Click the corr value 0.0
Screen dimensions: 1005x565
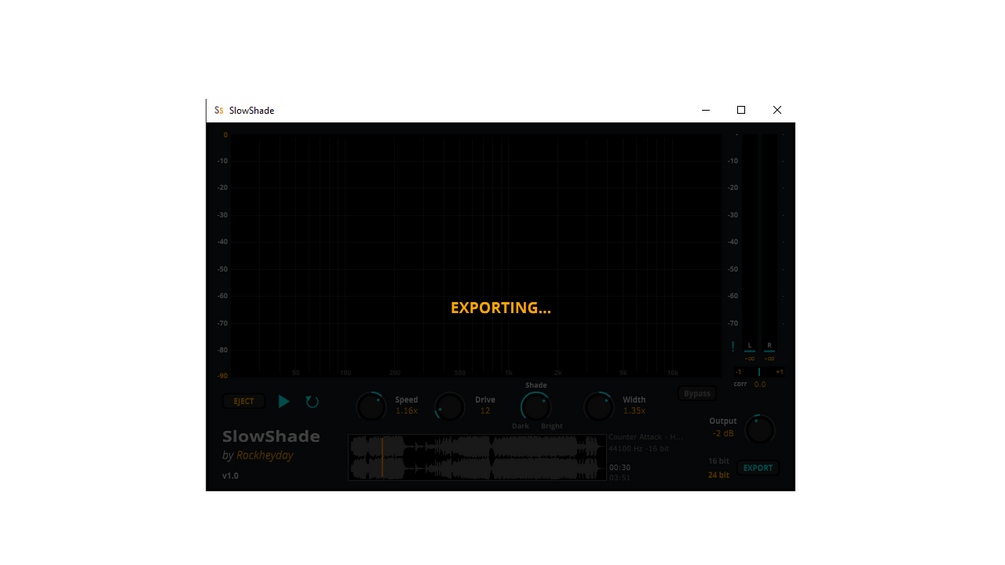click(760, 384)
